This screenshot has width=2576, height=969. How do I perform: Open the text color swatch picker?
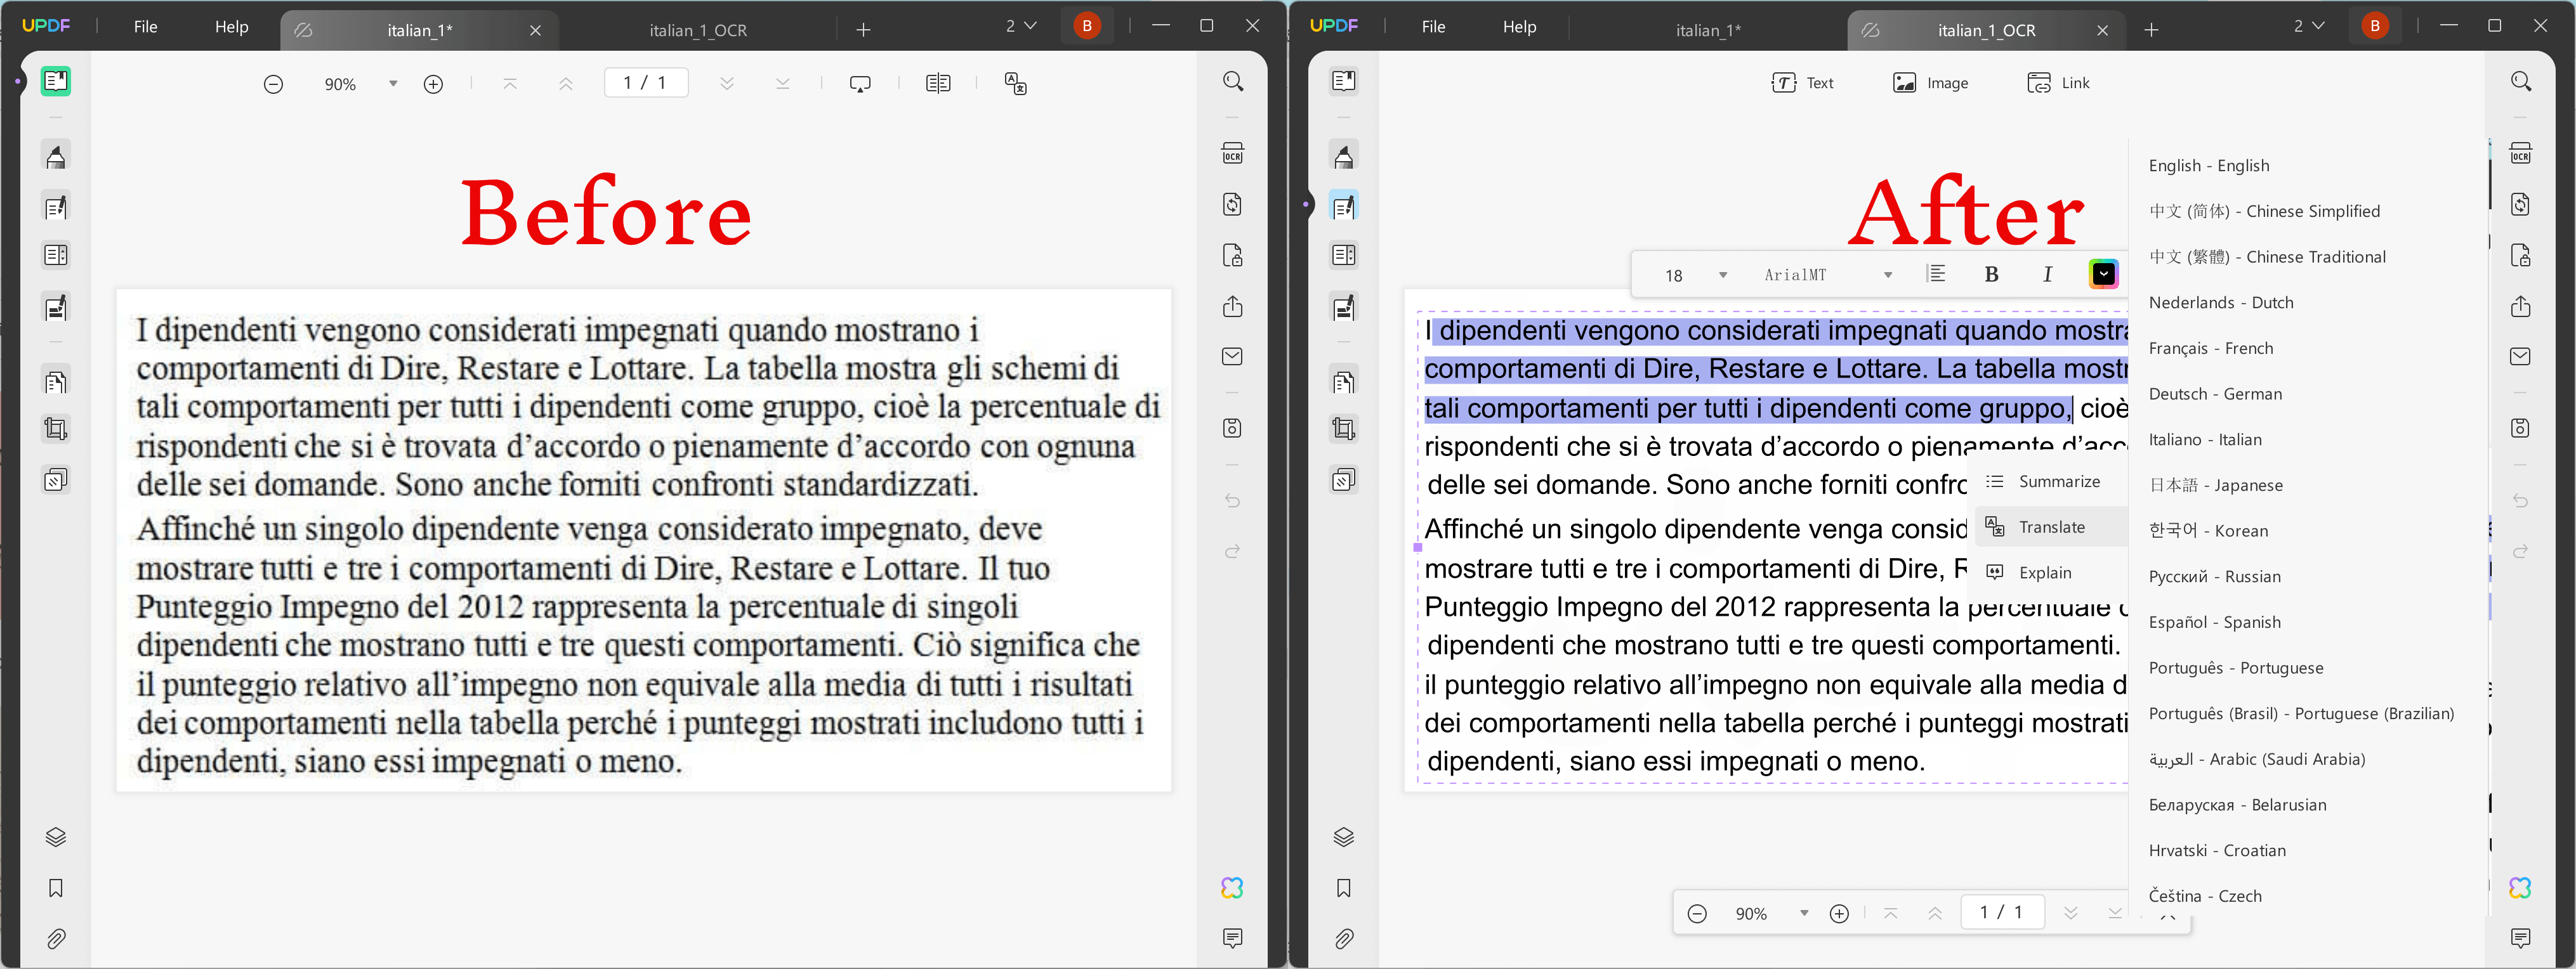pos(2104,274)
